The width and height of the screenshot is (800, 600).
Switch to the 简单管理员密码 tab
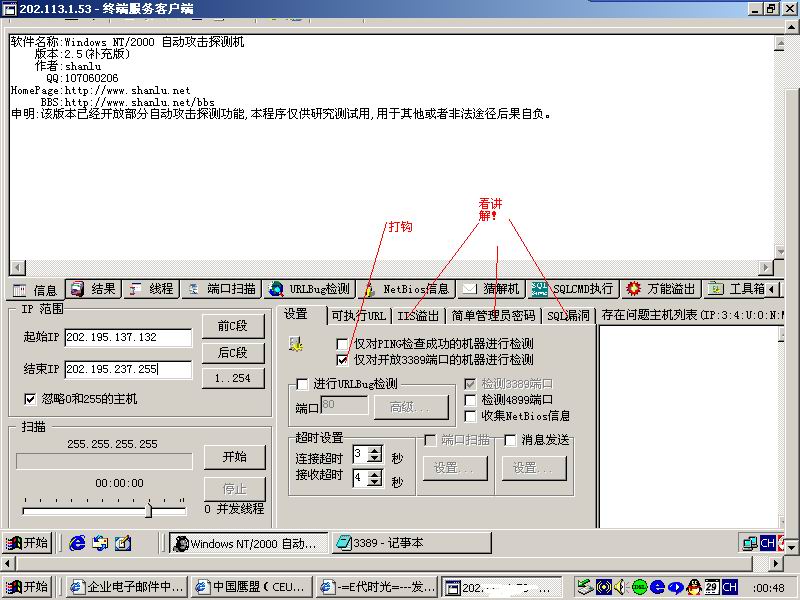pyautogui.click(x=494, y=316)
